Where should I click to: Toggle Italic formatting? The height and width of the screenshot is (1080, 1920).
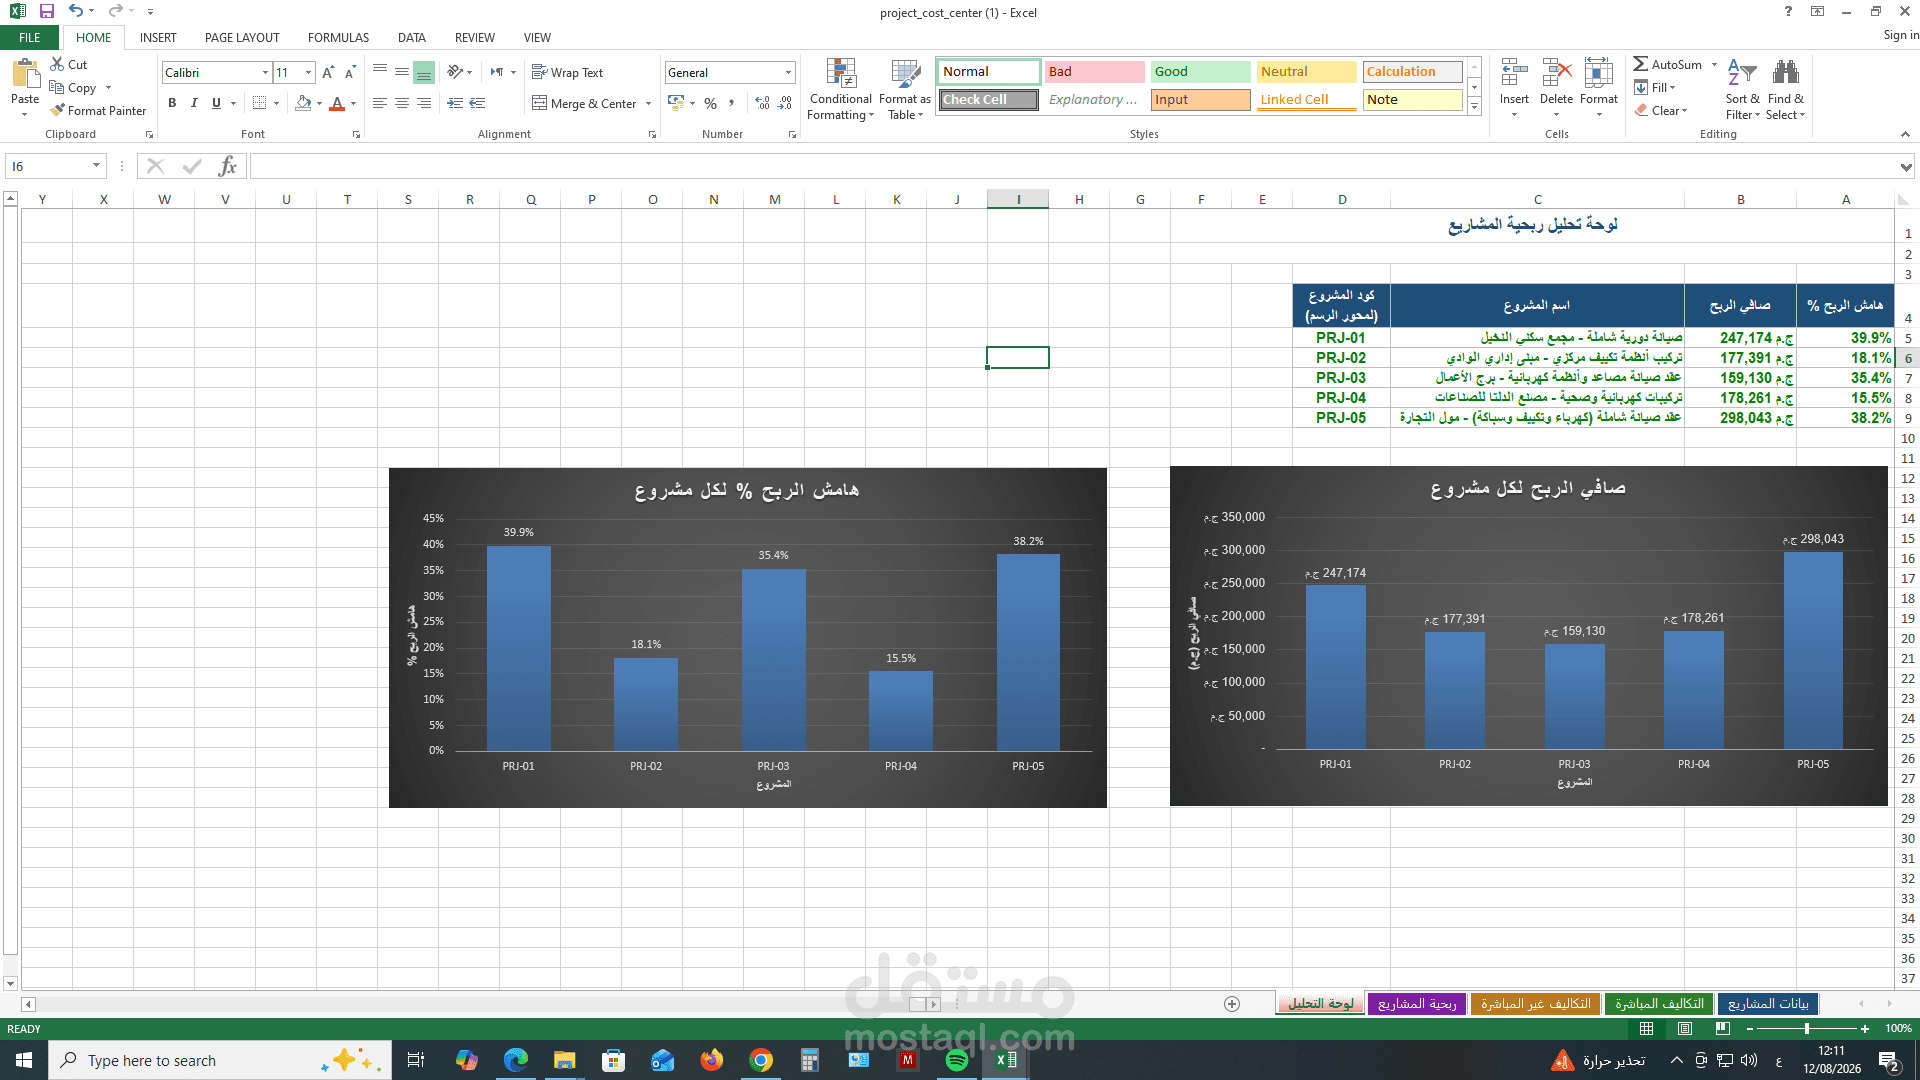point(194,103)
